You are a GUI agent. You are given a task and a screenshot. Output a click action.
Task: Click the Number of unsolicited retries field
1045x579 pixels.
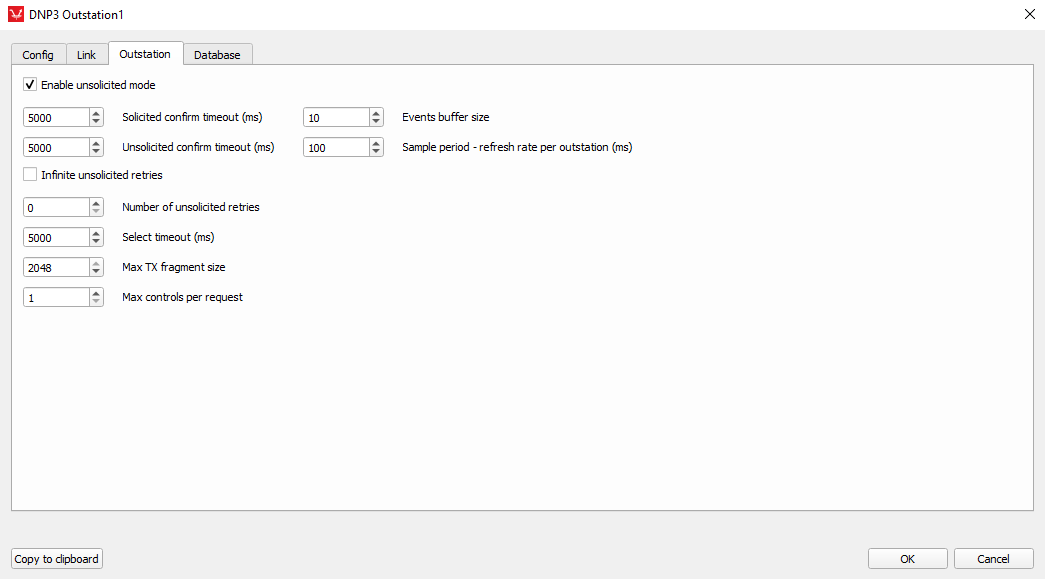click(56, 208)
